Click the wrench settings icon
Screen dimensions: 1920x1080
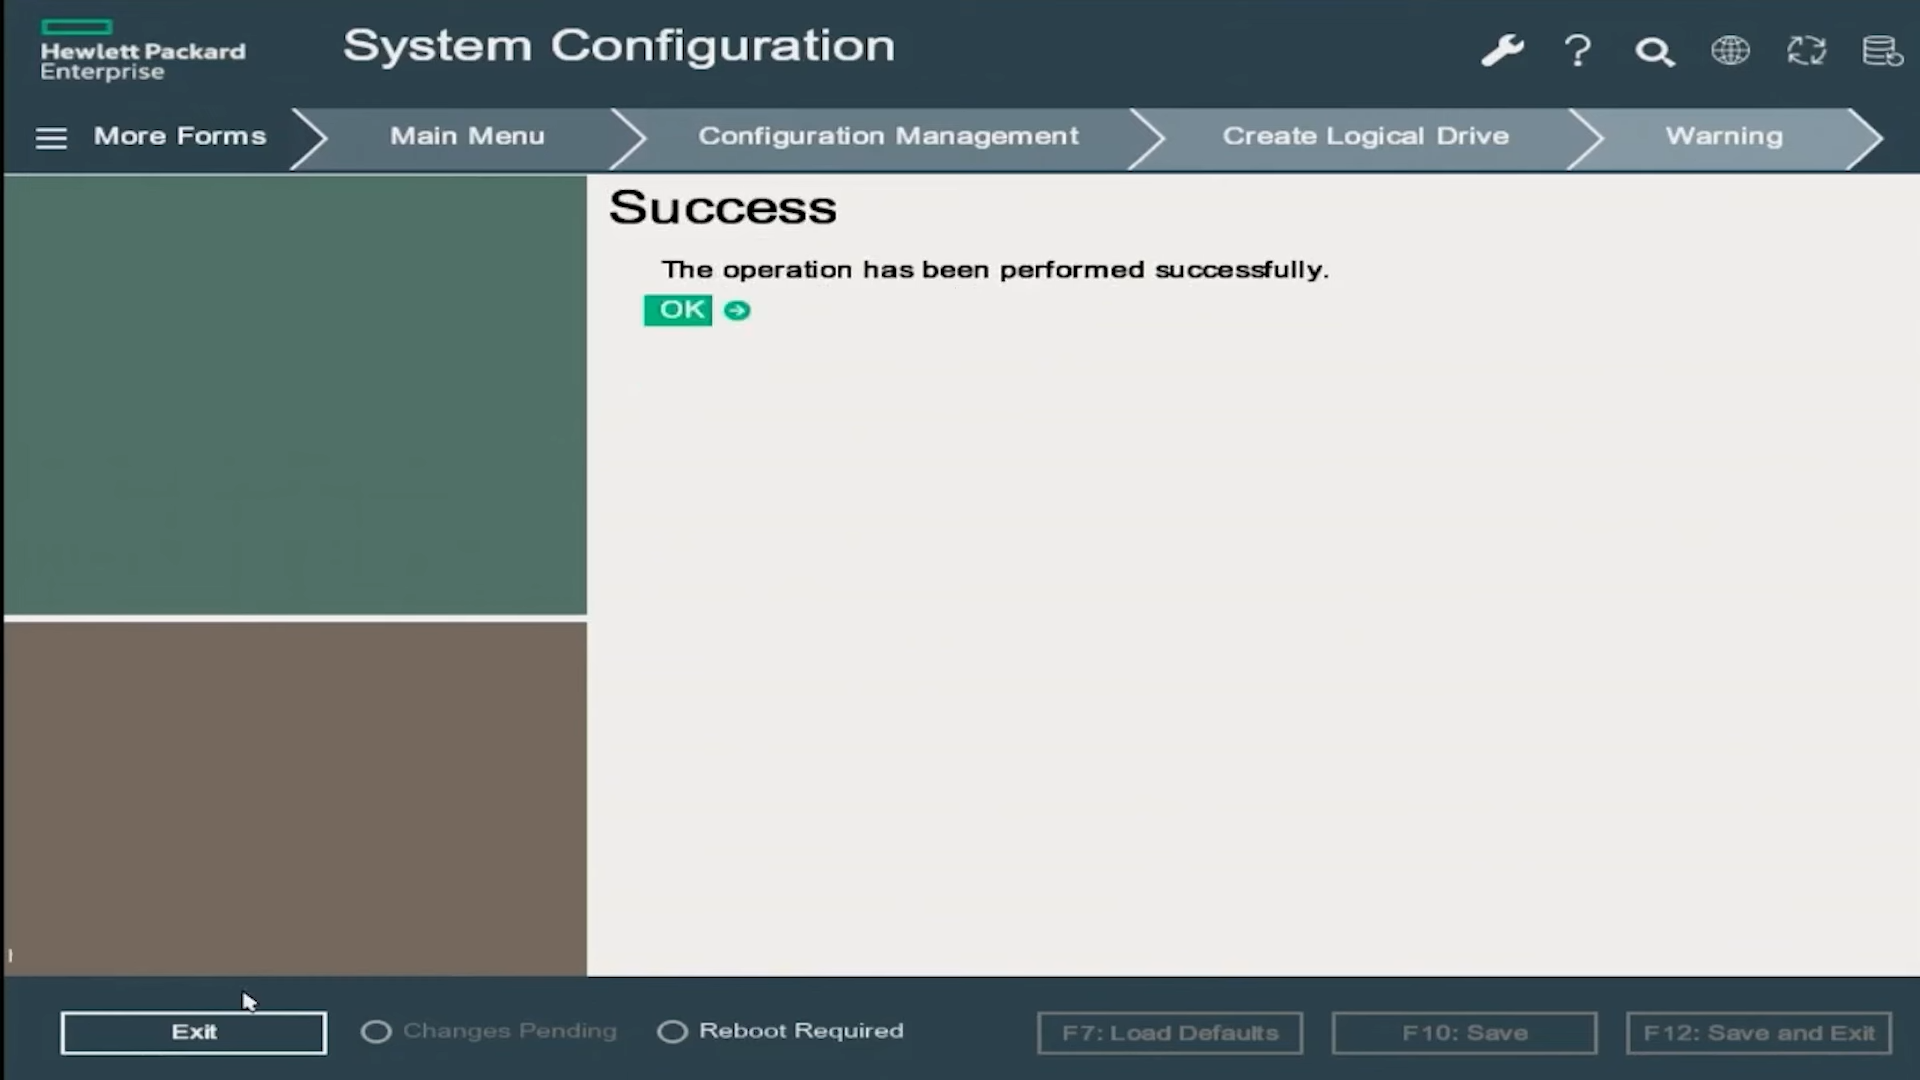[x=1502, y=50]
